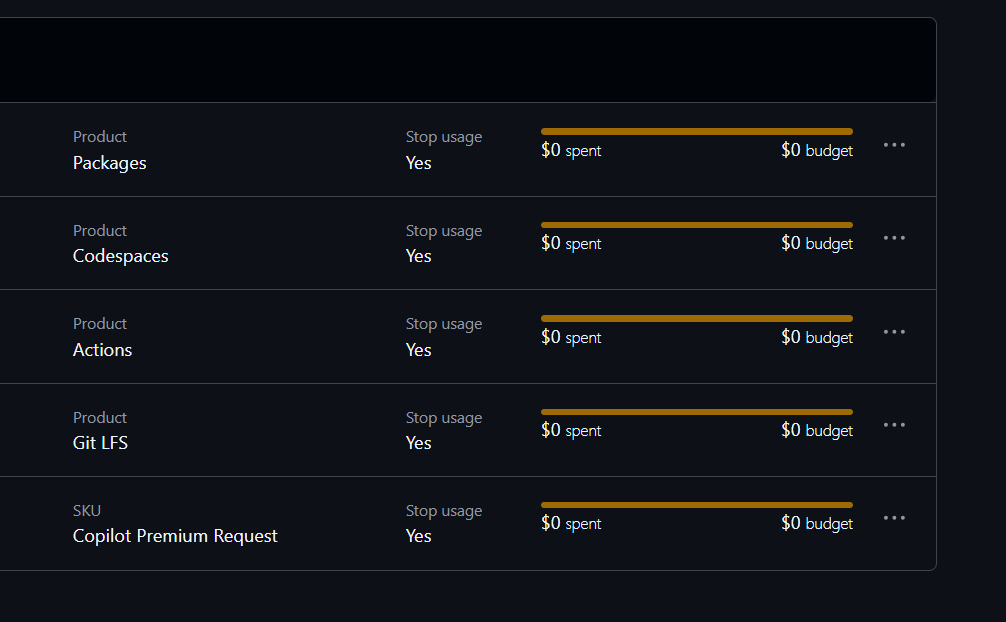Viewport: 1006px width, 622px height.
Task: Click the $0 budget for Copilot Premium Request
Action: [816, 524]
